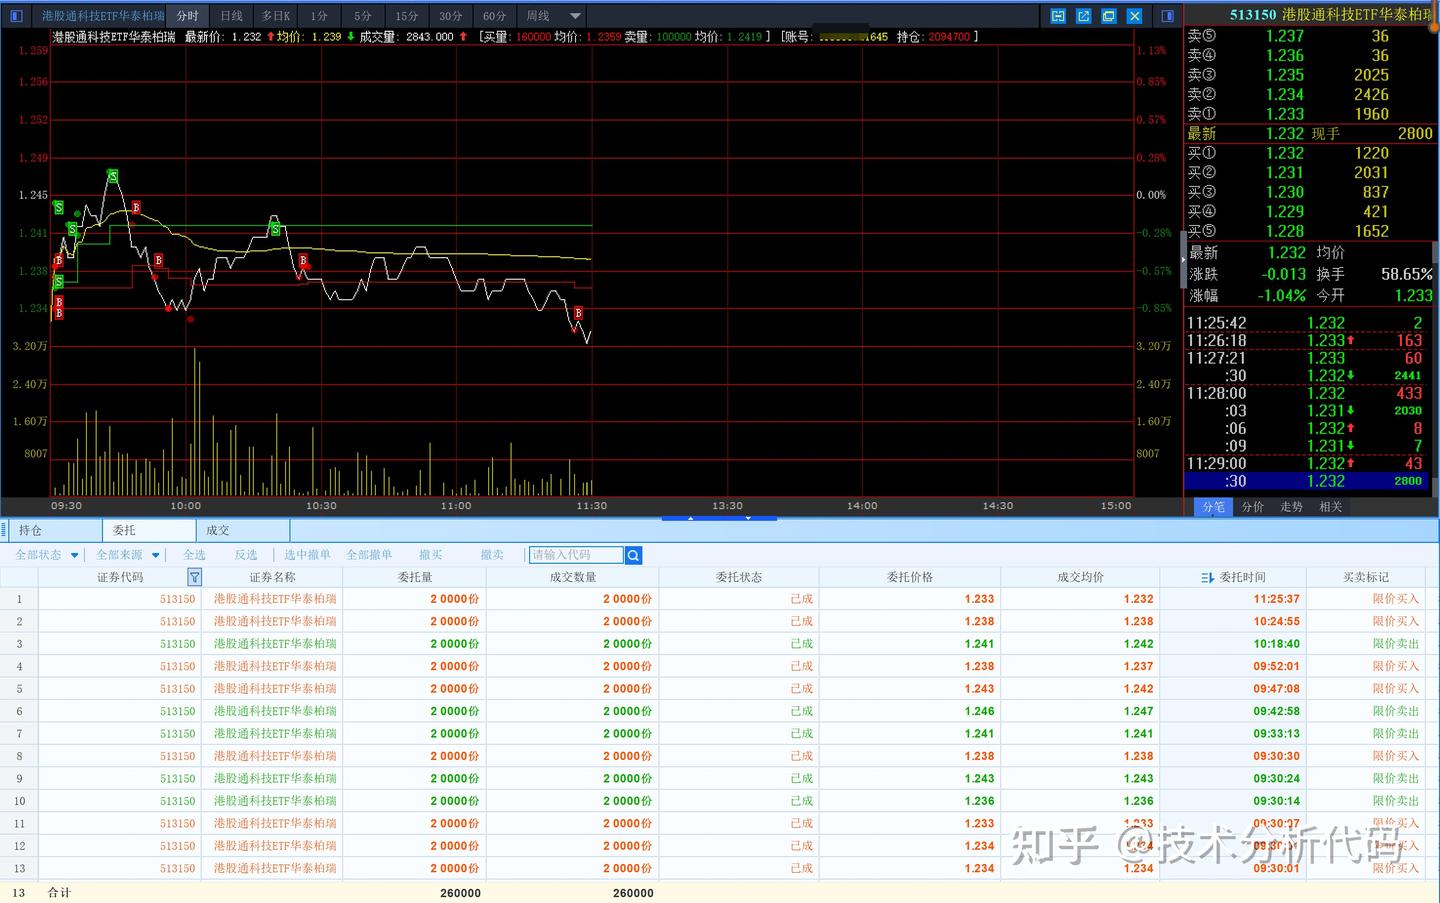Click the B buy marker near 11:25 on chart

(578, 313)
